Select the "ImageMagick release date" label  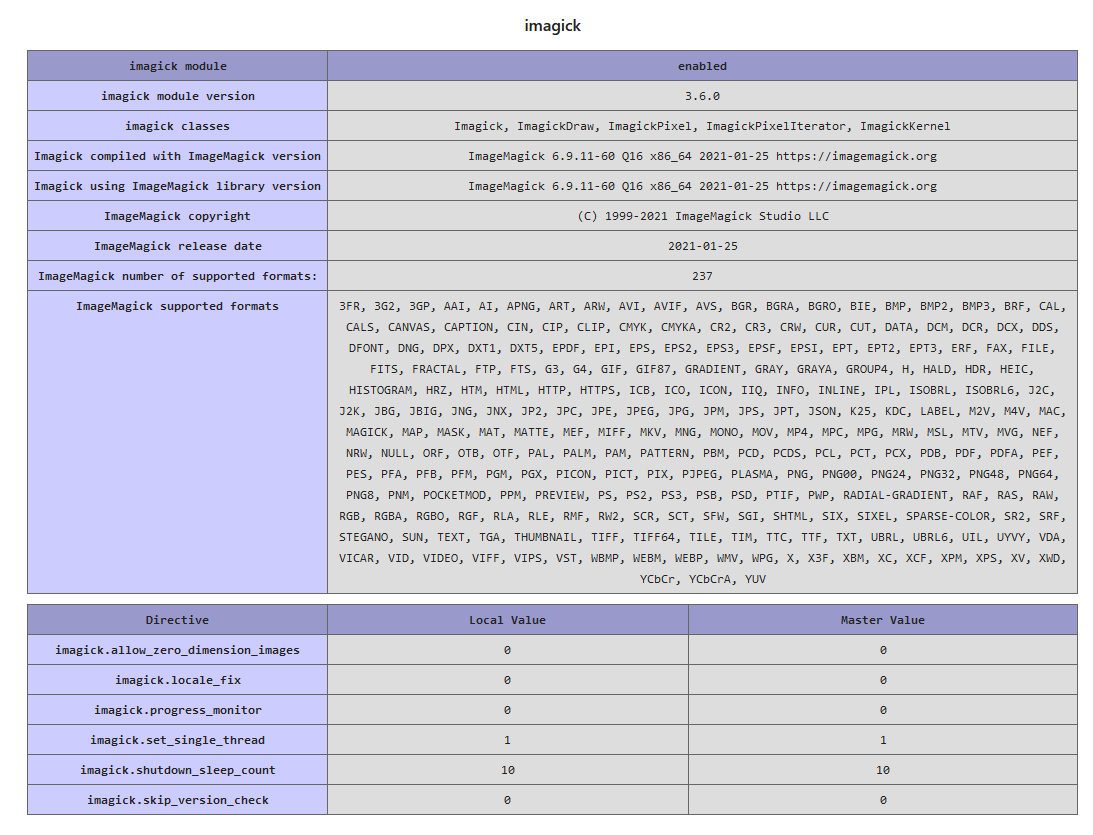click(x=177, y=245)
